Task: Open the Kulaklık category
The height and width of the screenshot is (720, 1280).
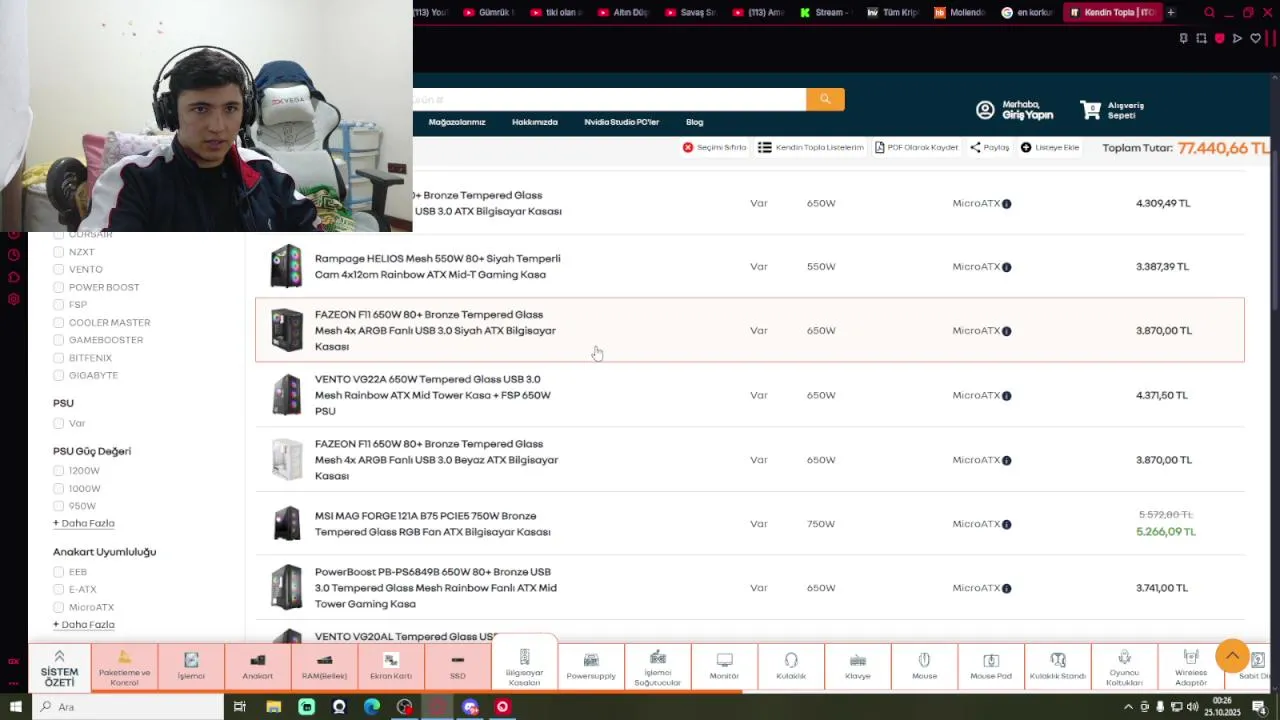Action: coord(791,667)
